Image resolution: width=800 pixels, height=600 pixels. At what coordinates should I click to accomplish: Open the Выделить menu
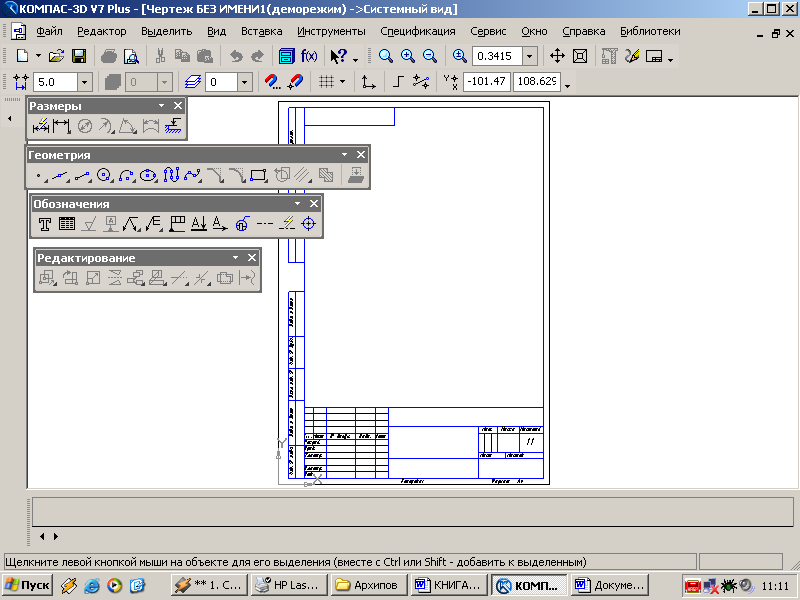(x=166, y=32)
